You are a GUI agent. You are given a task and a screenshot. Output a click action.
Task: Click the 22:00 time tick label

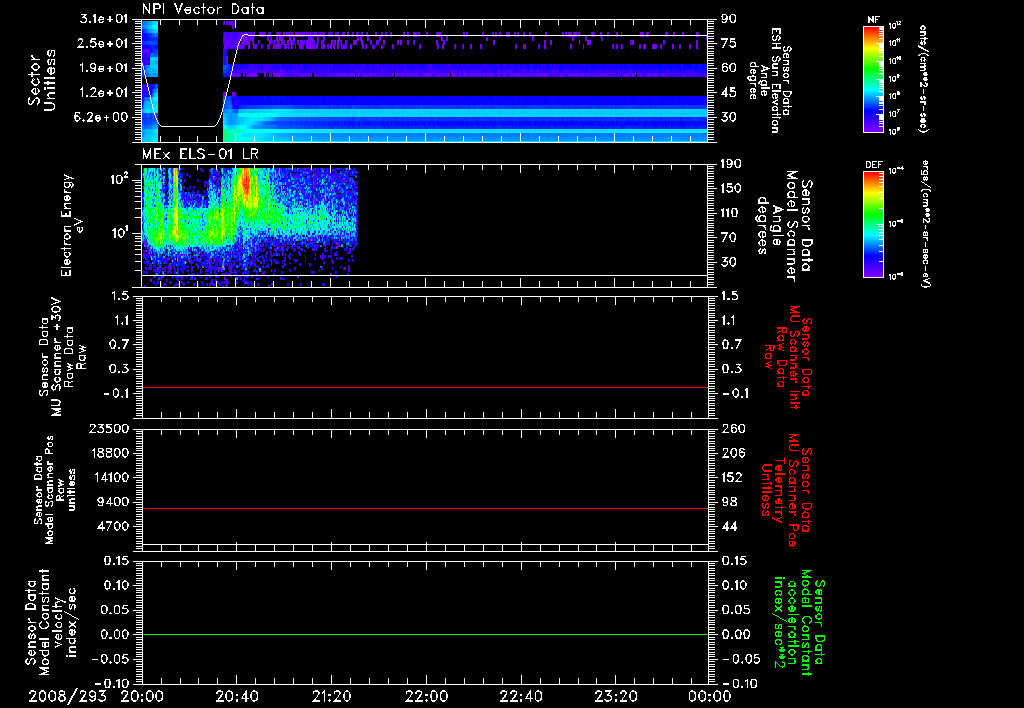(426, 696)
